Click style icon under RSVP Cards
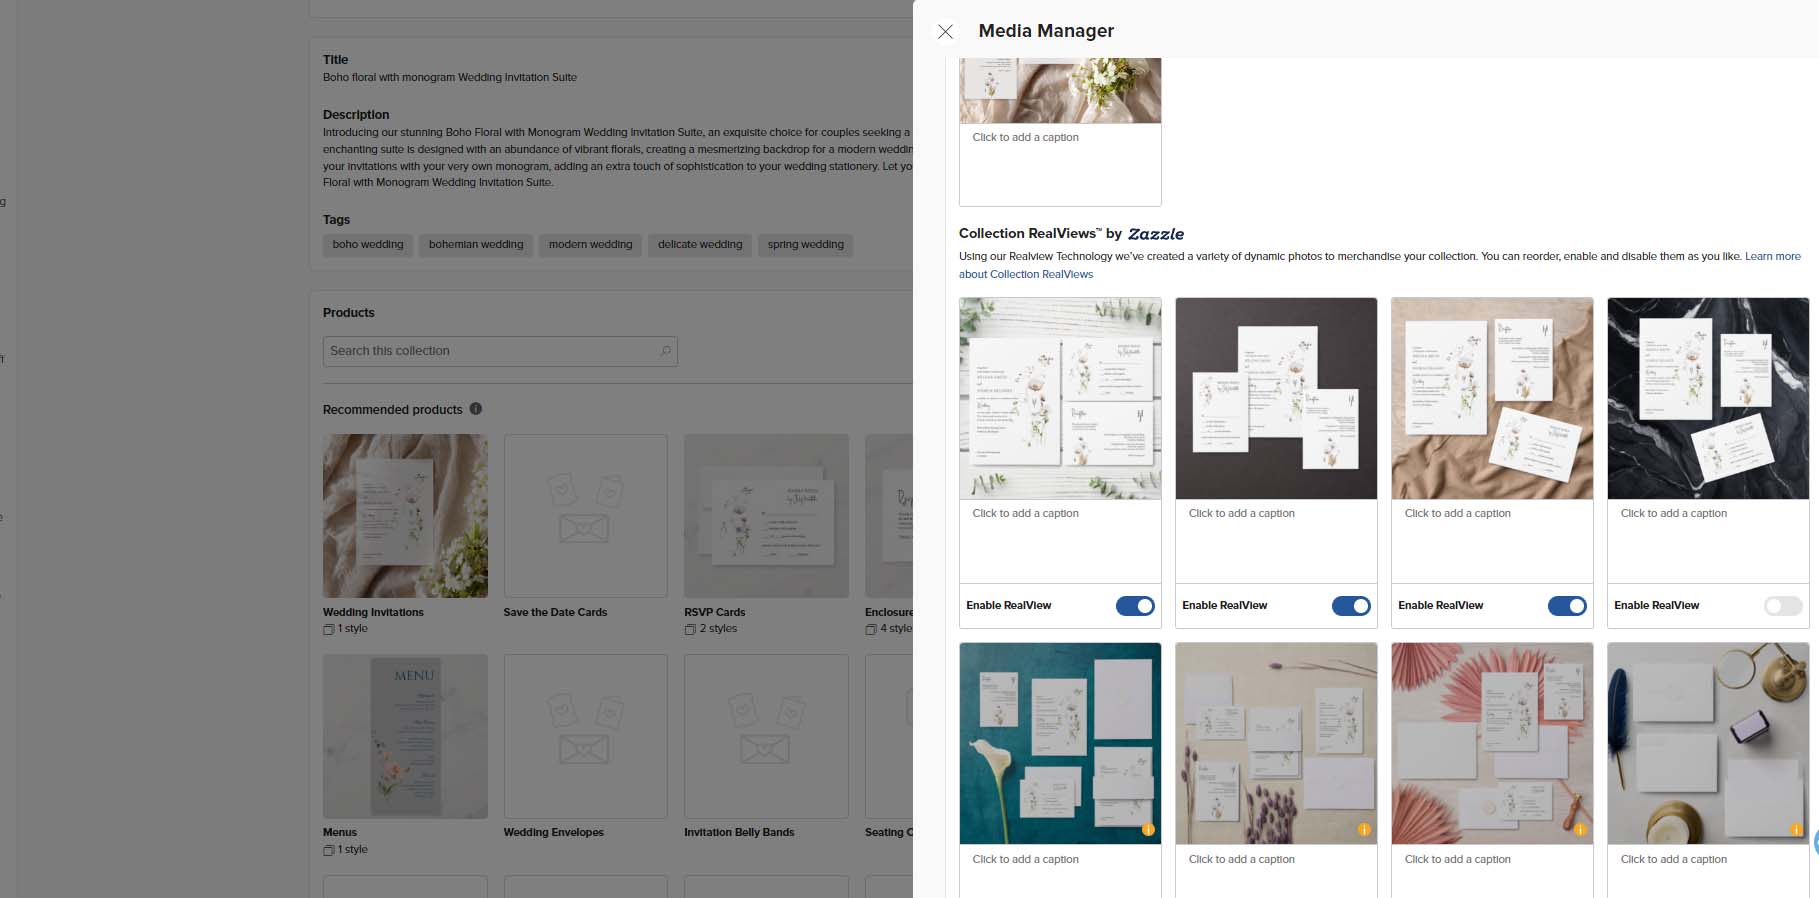The height and width of the screenshot is (898, 1819). tap(690, 629)
